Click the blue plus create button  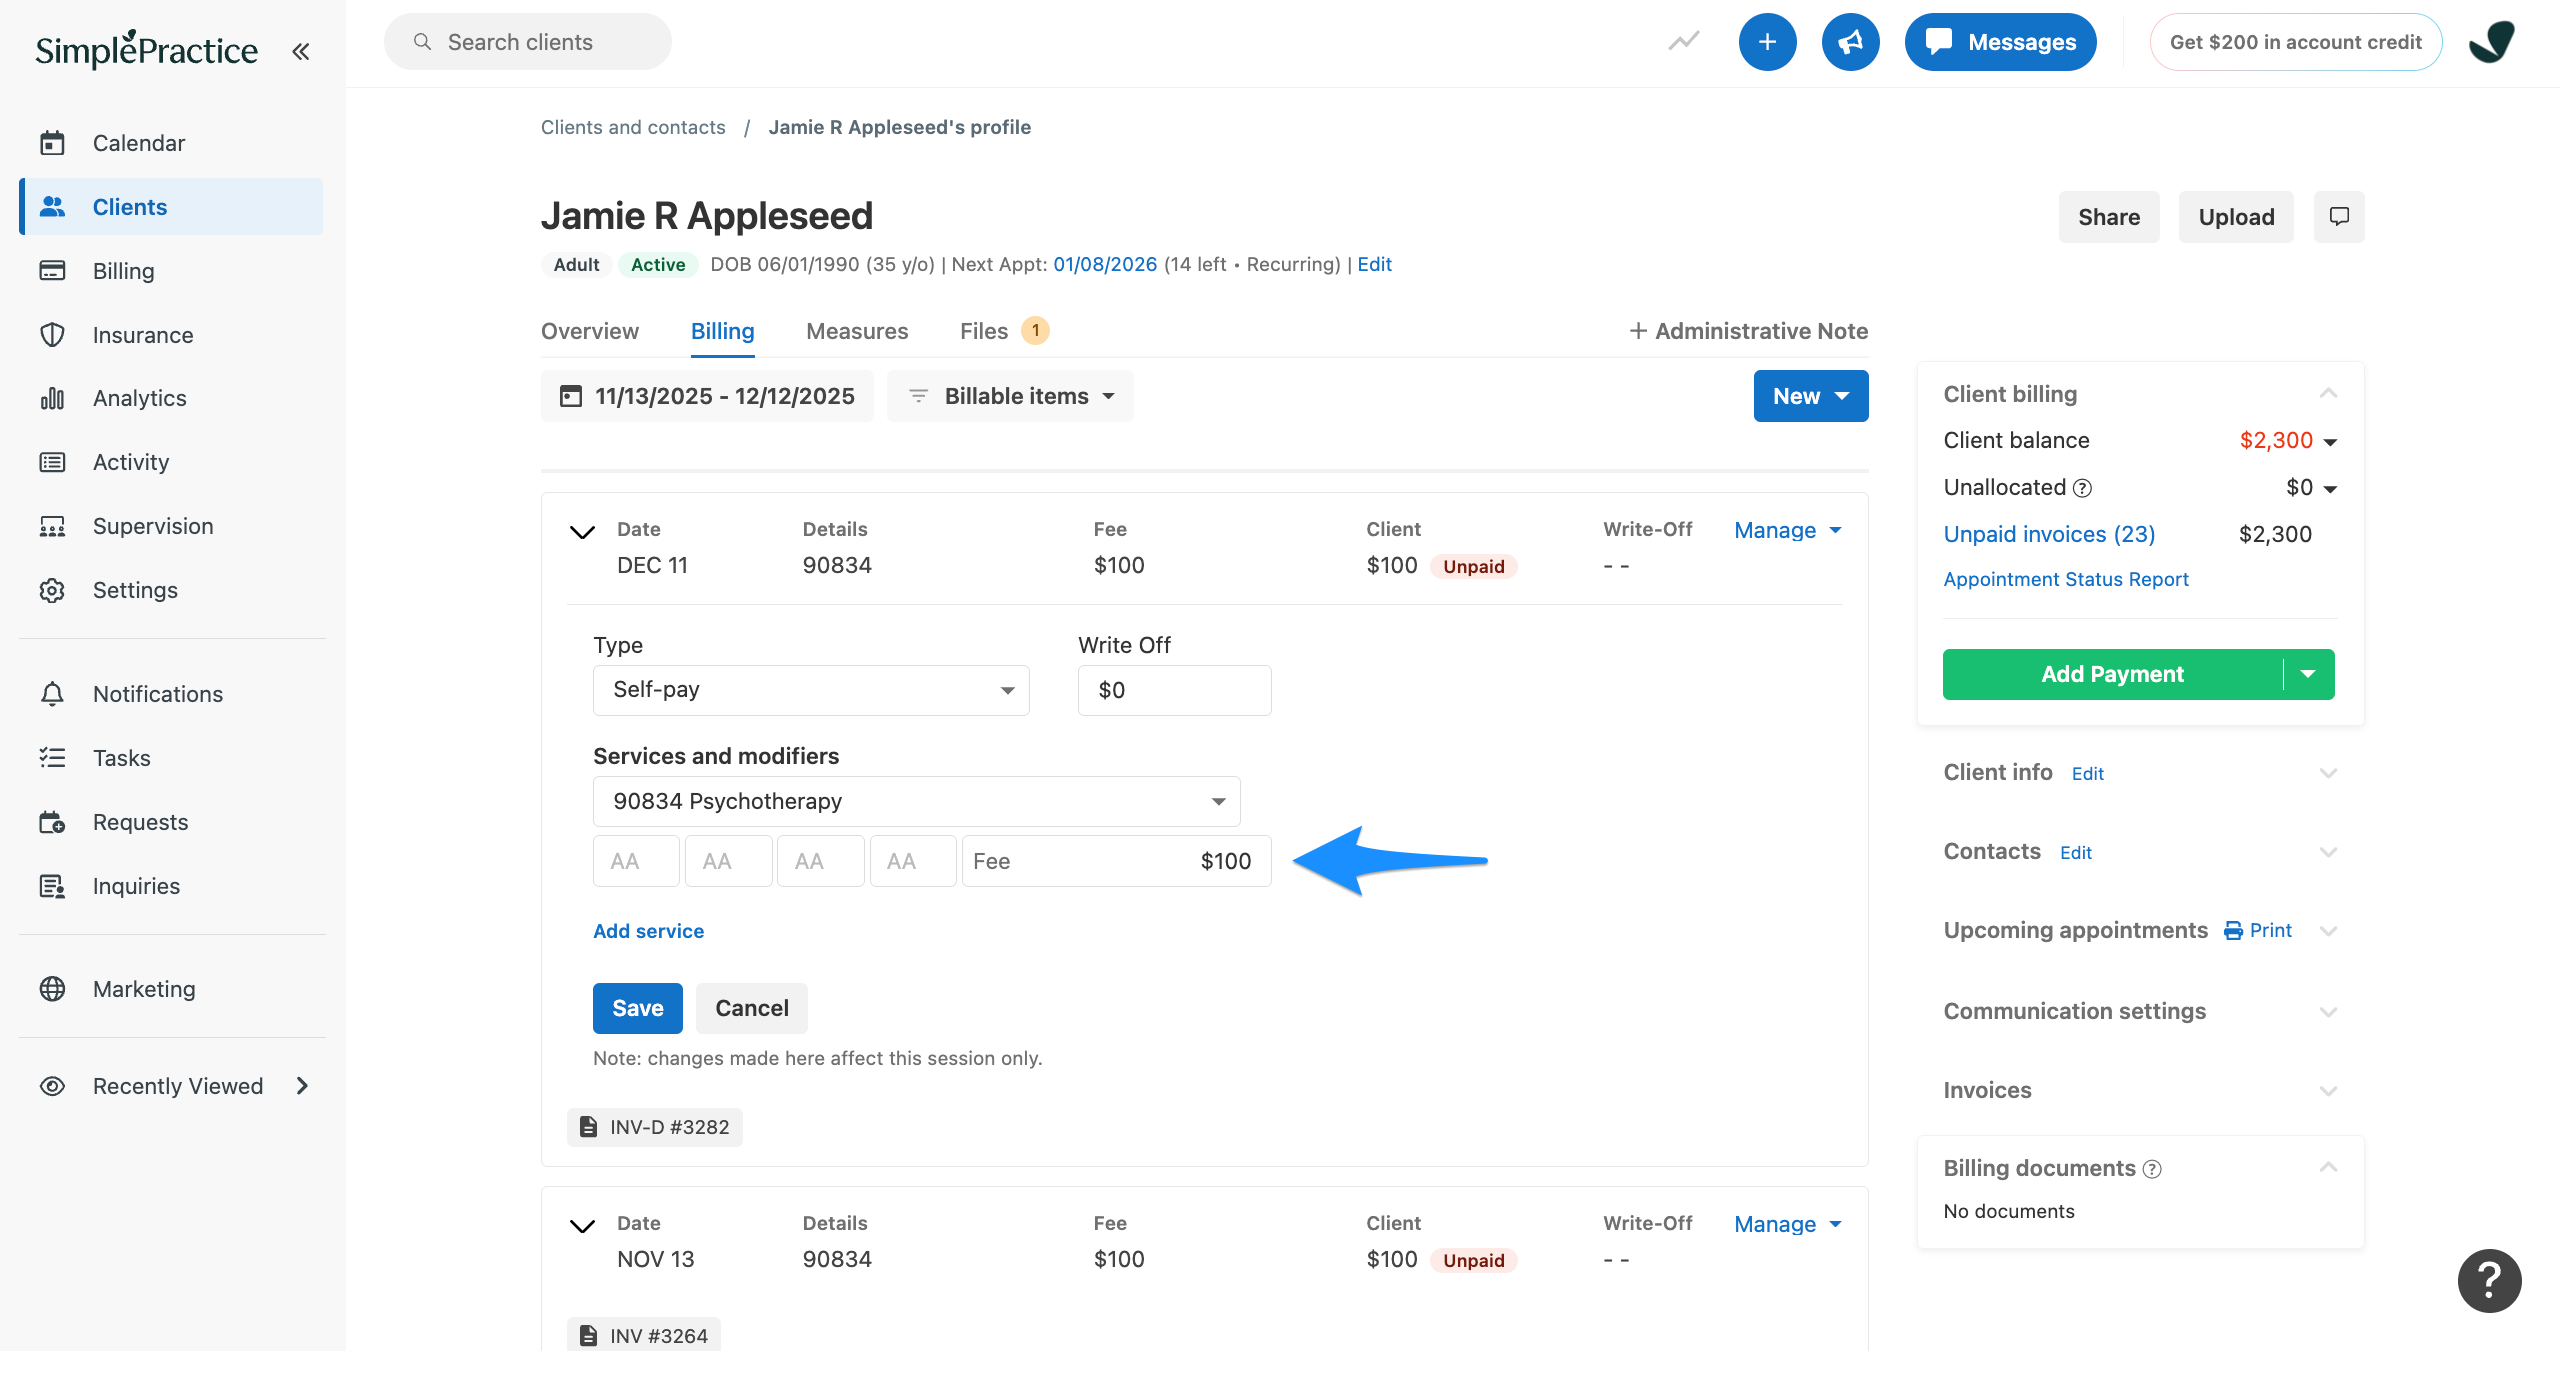[x=1767, y=42]
